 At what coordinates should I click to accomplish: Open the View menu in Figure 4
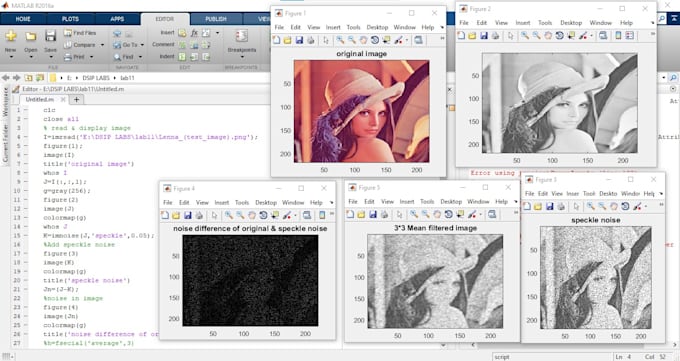202,203
